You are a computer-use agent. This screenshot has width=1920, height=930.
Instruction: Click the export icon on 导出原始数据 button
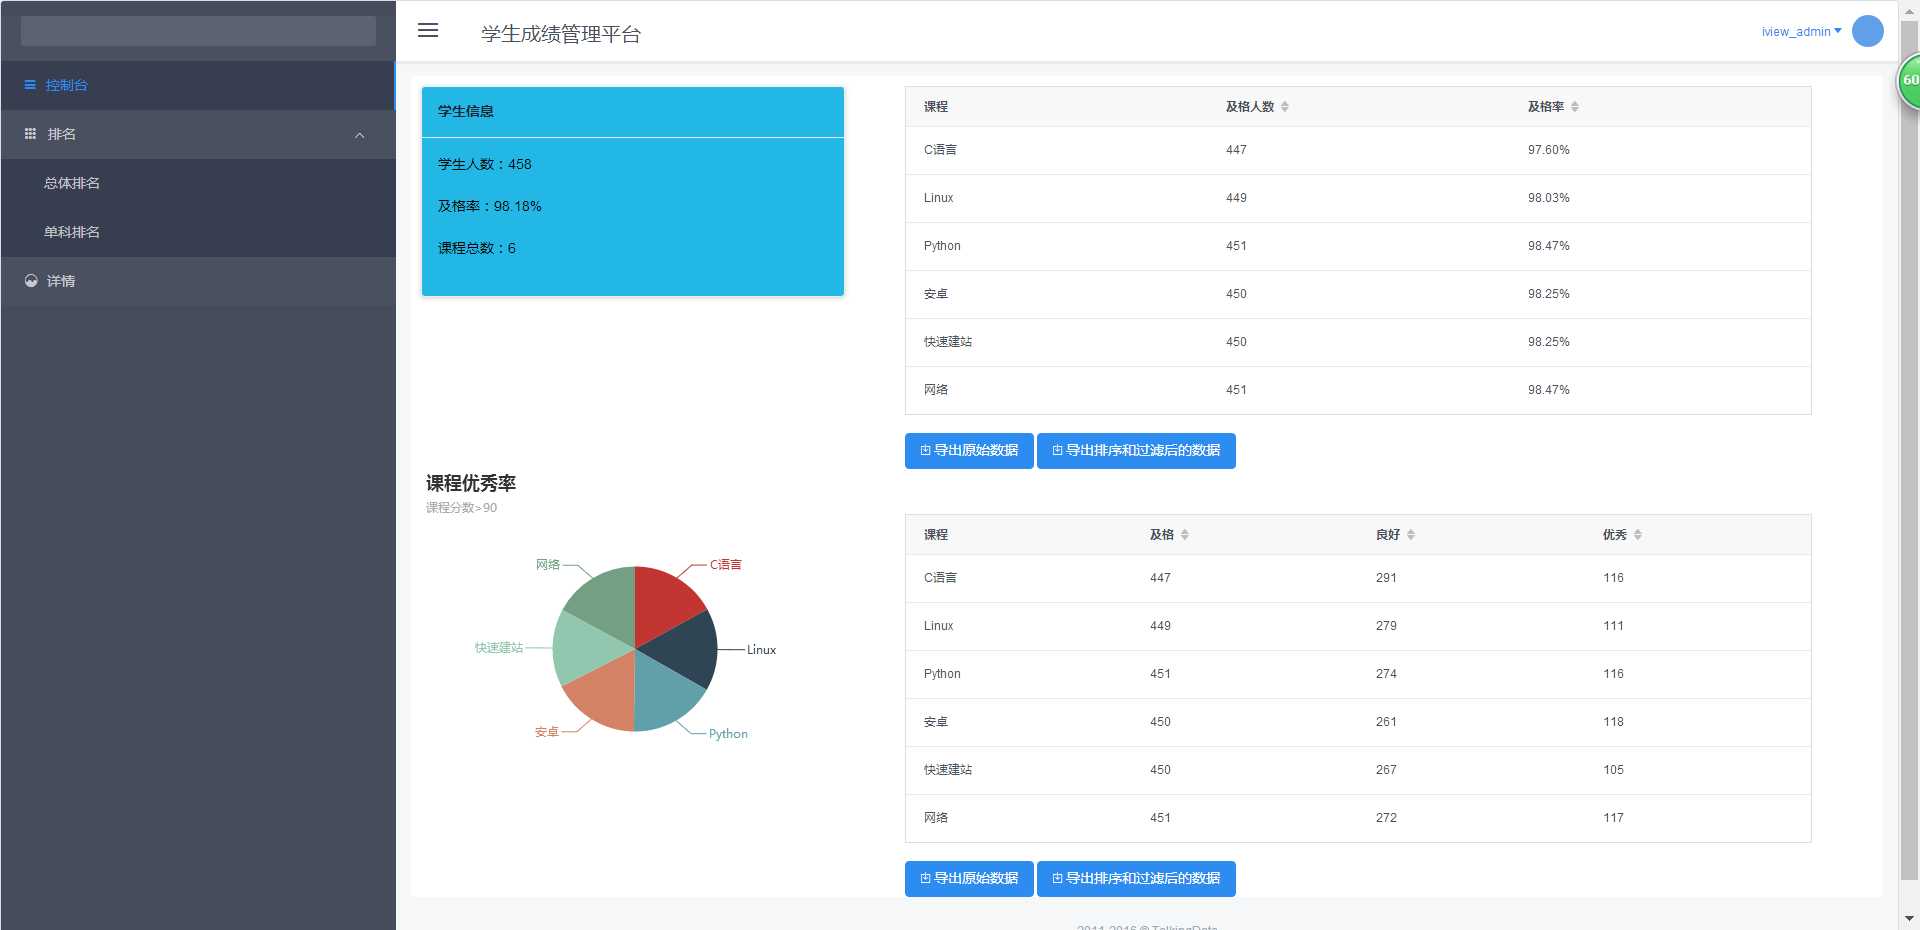click(x=923, y=450)
